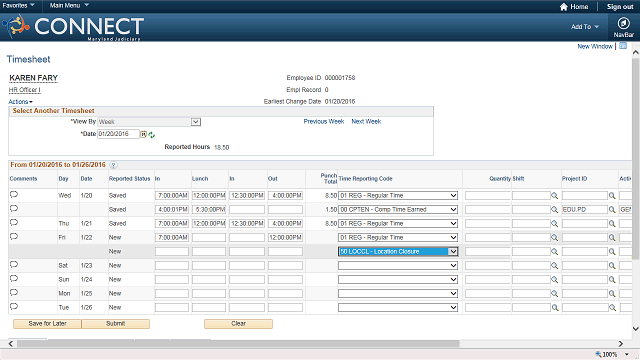Click the Home house icon
The image size is (640, 360).
point(564,7)
